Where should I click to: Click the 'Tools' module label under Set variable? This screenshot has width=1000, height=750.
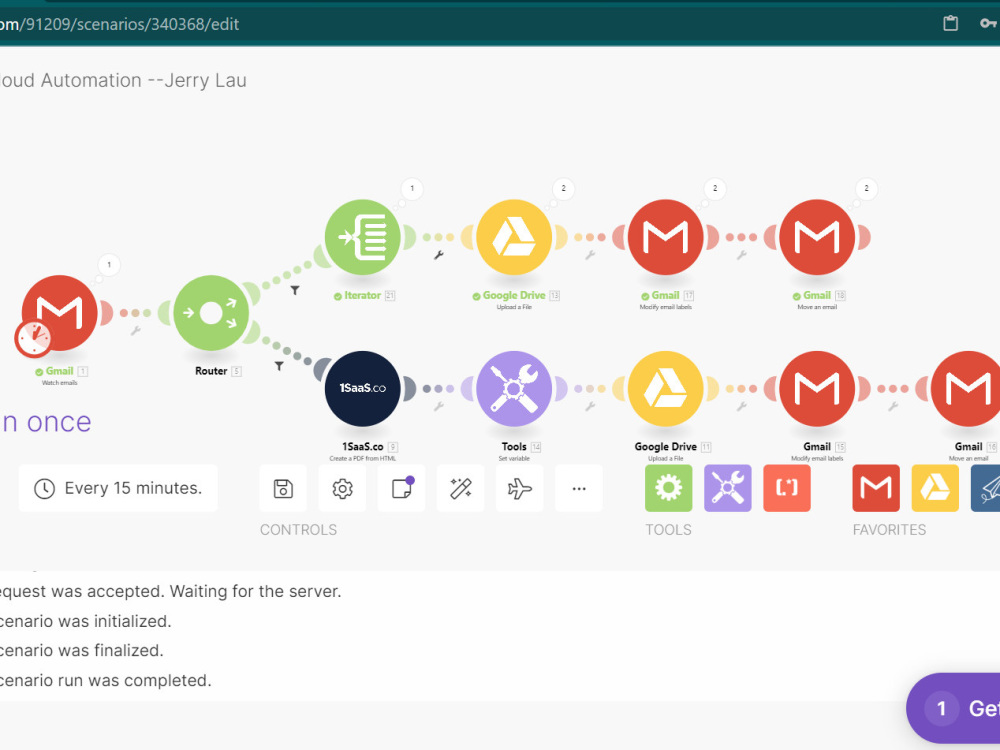click(x=514, y=447)
